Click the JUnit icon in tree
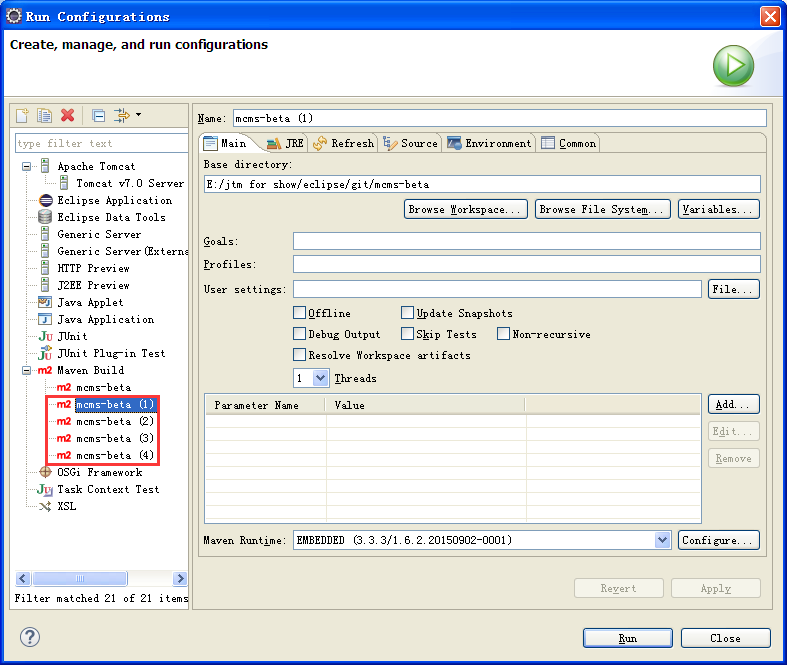 [45, 336]
